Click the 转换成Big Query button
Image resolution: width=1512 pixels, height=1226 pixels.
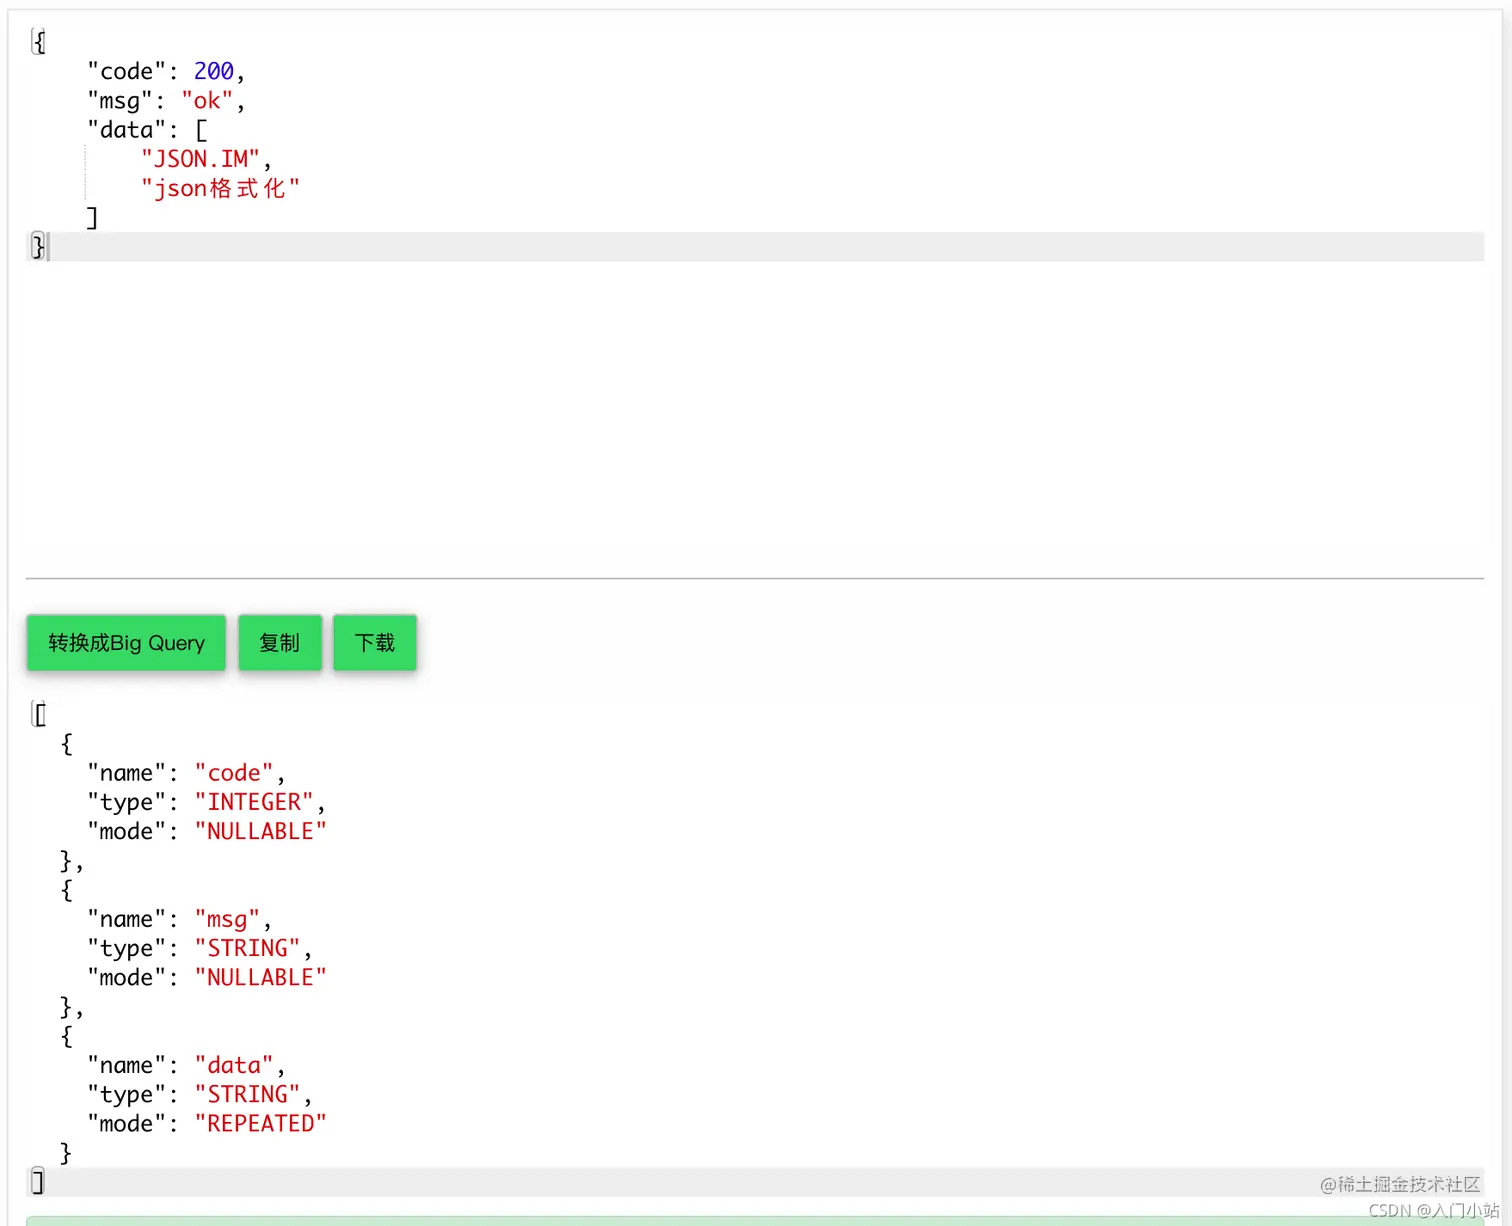(x=126, y=642)
